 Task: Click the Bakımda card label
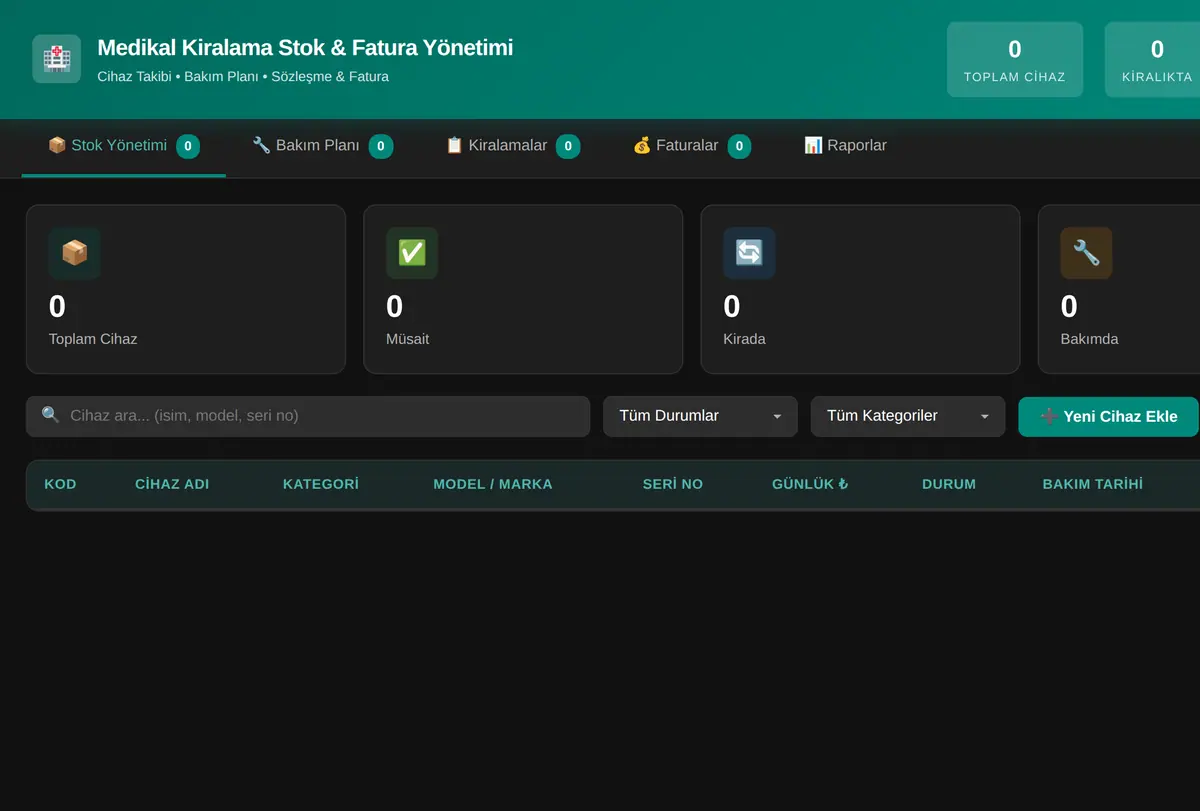(x=1090, y=339)
